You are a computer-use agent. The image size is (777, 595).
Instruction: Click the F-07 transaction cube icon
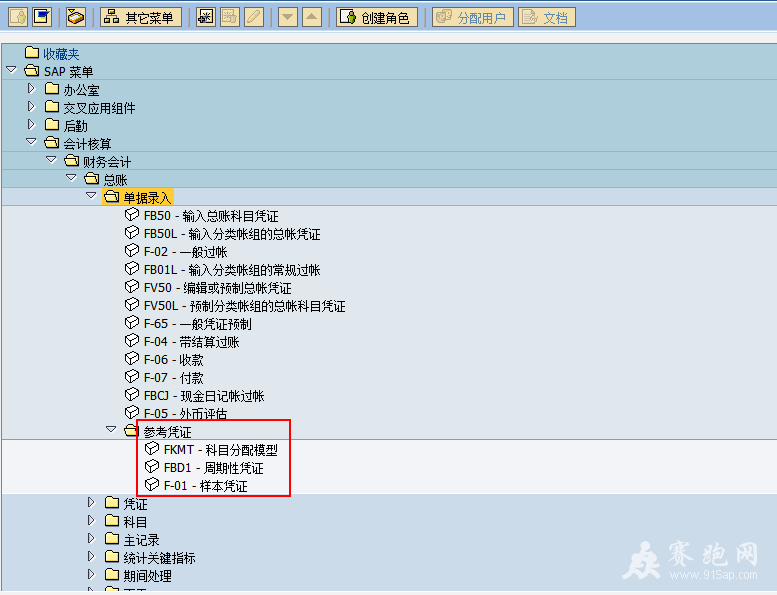[132, 377]
